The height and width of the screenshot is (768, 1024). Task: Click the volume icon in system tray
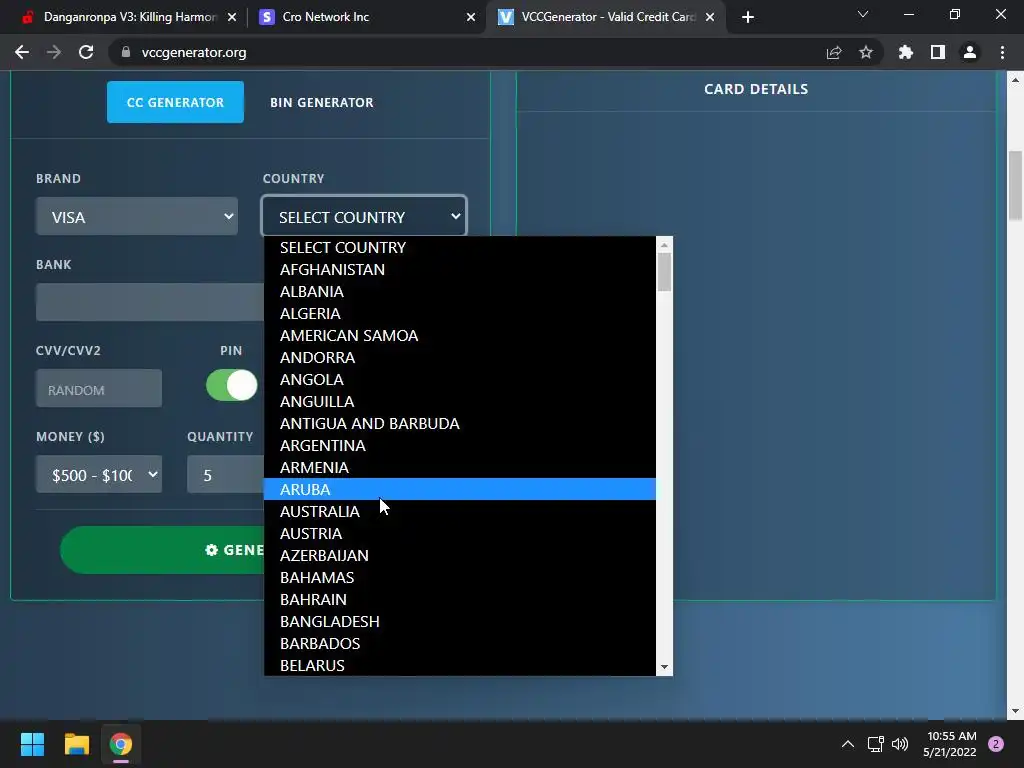pyautogui.click(x=899, y=744)
